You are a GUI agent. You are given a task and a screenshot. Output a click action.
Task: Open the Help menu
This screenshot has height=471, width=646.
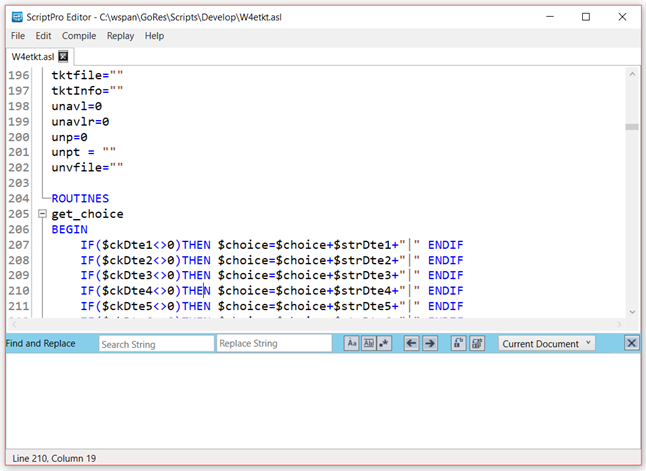(154, 36)
